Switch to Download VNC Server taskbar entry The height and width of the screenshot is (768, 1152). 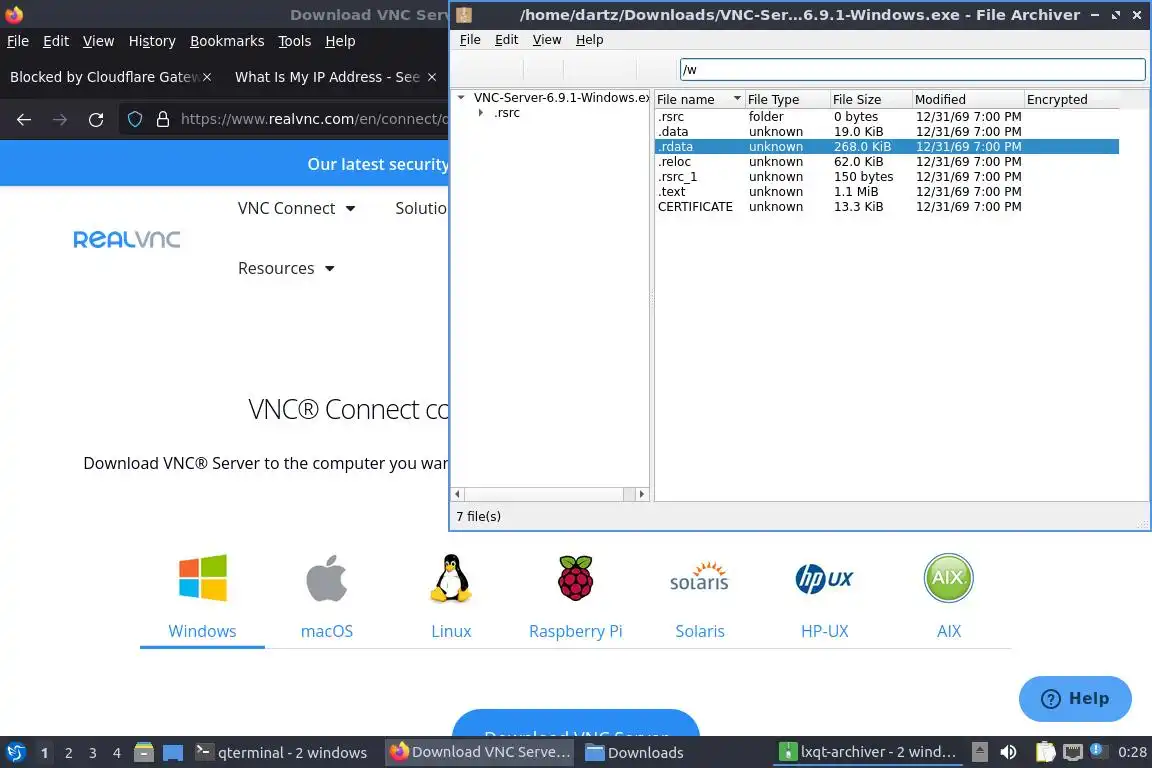coord(480,753)
